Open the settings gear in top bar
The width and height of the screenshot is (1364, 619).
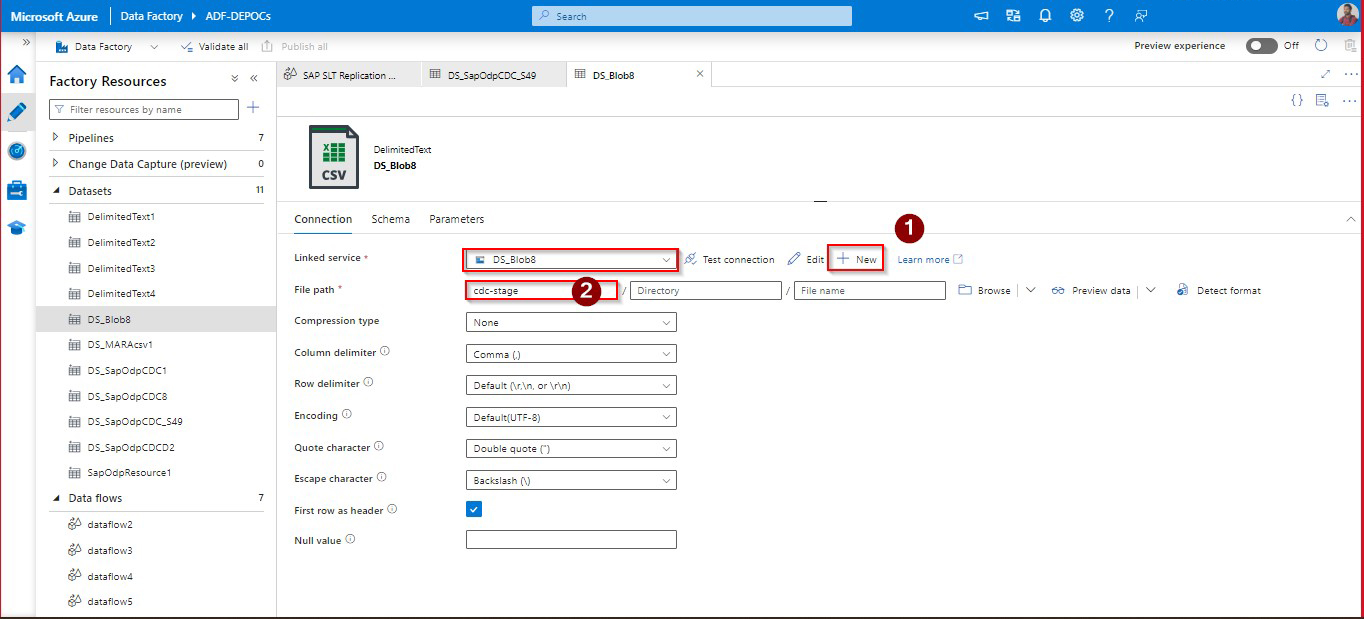(1077, 16)
